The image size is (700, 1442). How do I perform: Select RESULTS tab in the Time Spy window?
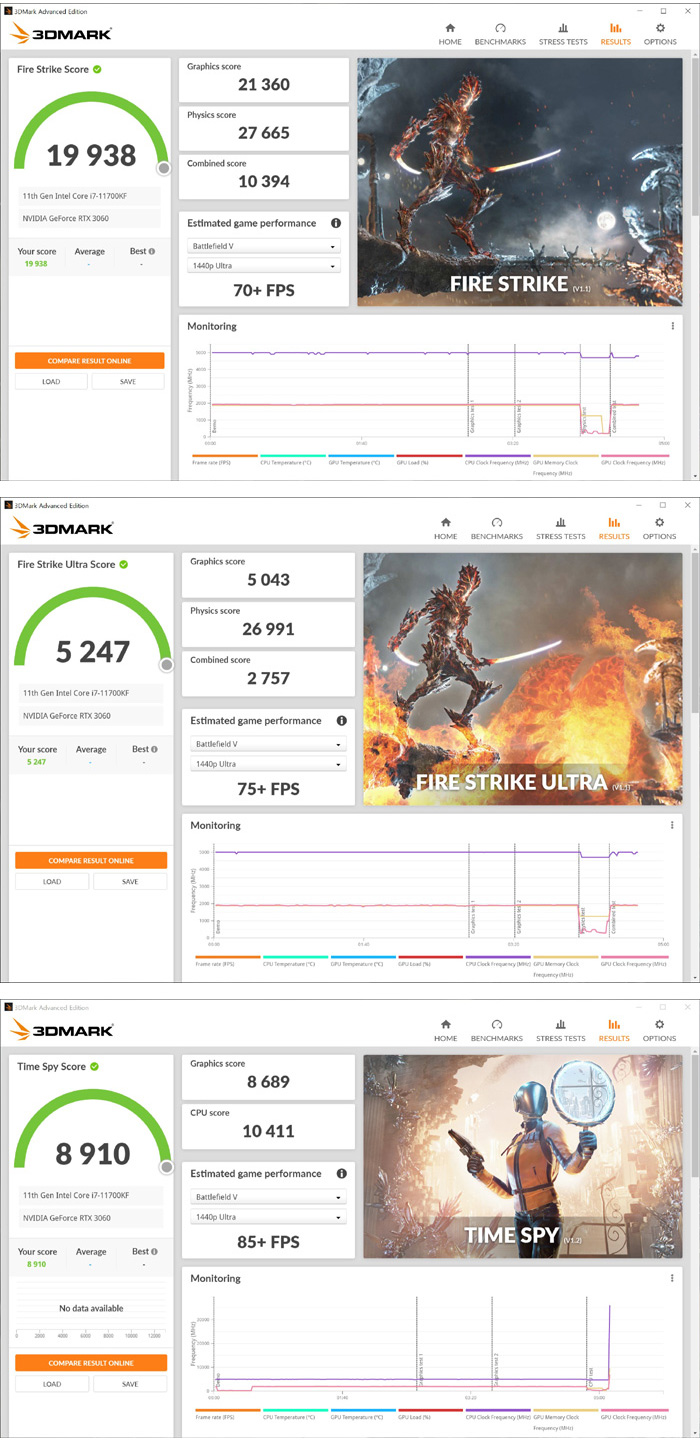click(x=614, y=1030)
